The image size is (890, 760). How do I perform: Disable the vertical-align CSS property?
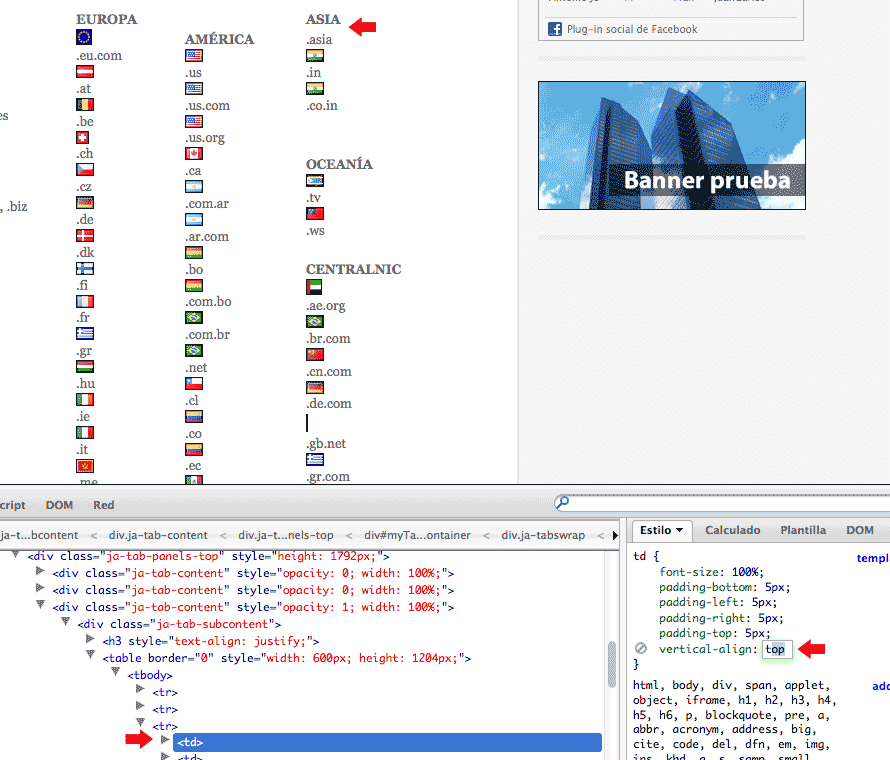[x=641, y=648]
